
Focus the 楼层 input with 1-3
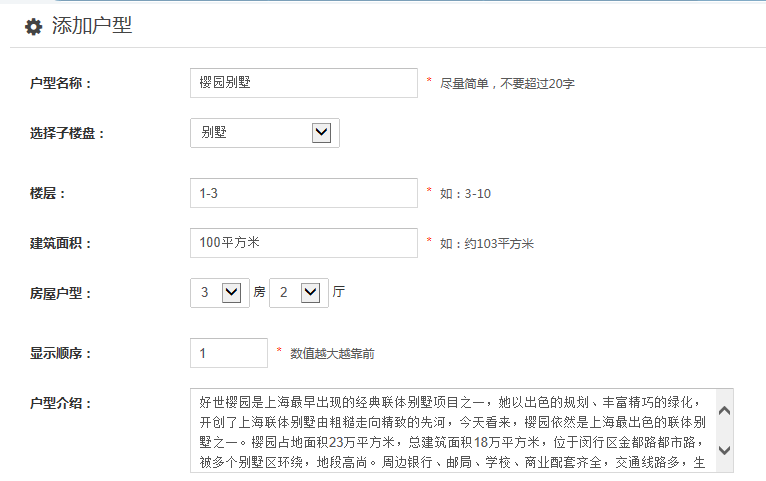303,193
